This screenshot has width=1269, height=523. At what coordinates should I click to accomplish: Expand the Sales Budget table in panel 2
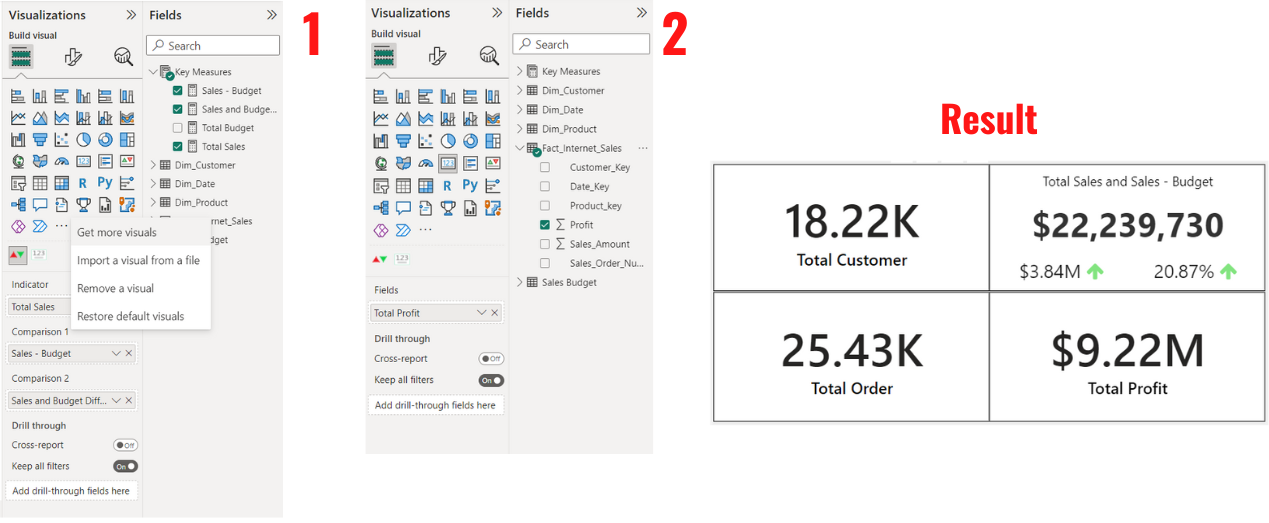[x=520, y=283]
